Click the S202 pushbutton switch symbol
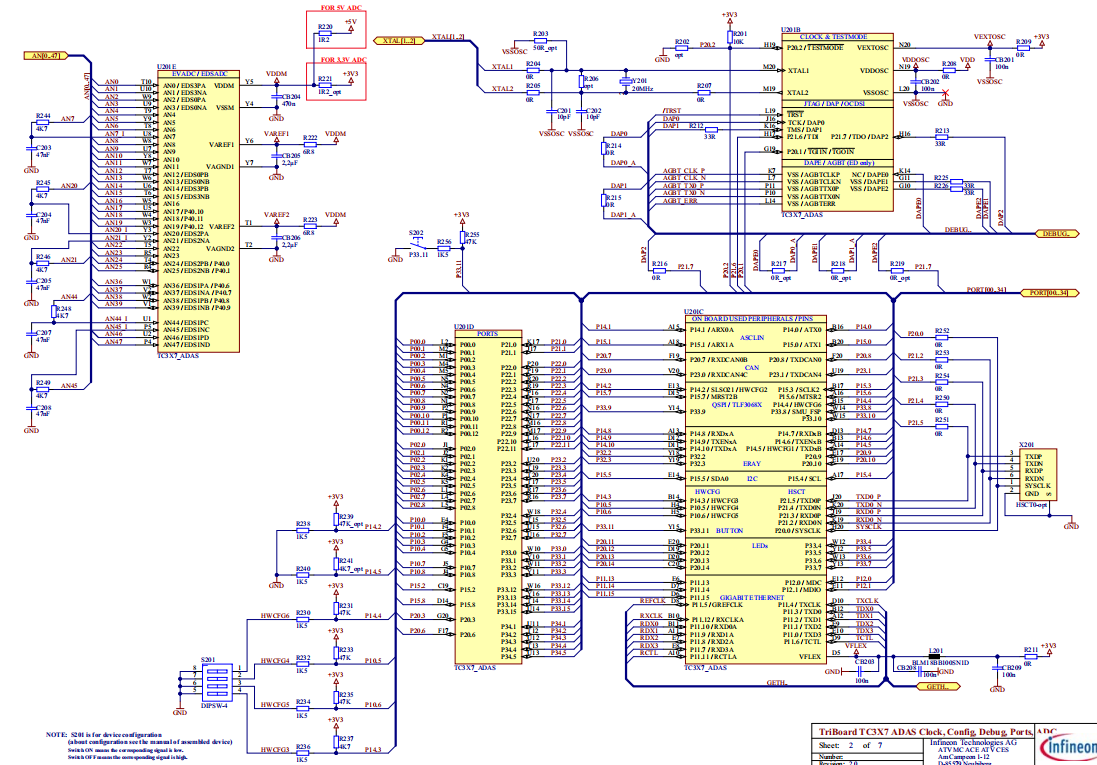The height and width of the screenshot is (765, 1097). [418, 244]
